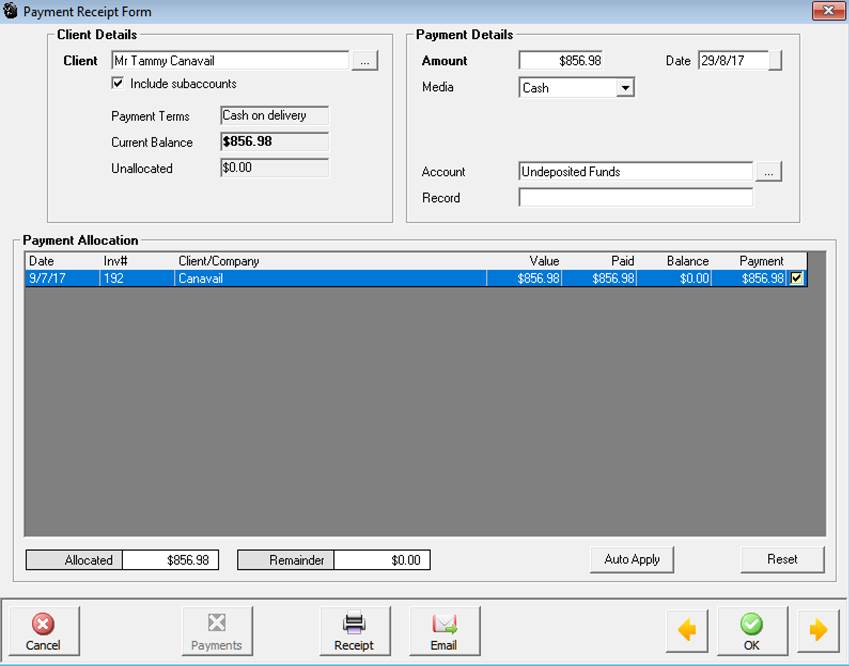Click Unallocated value $0.00
The width and height of the screenshot is (849, 666).
[275, 168]
